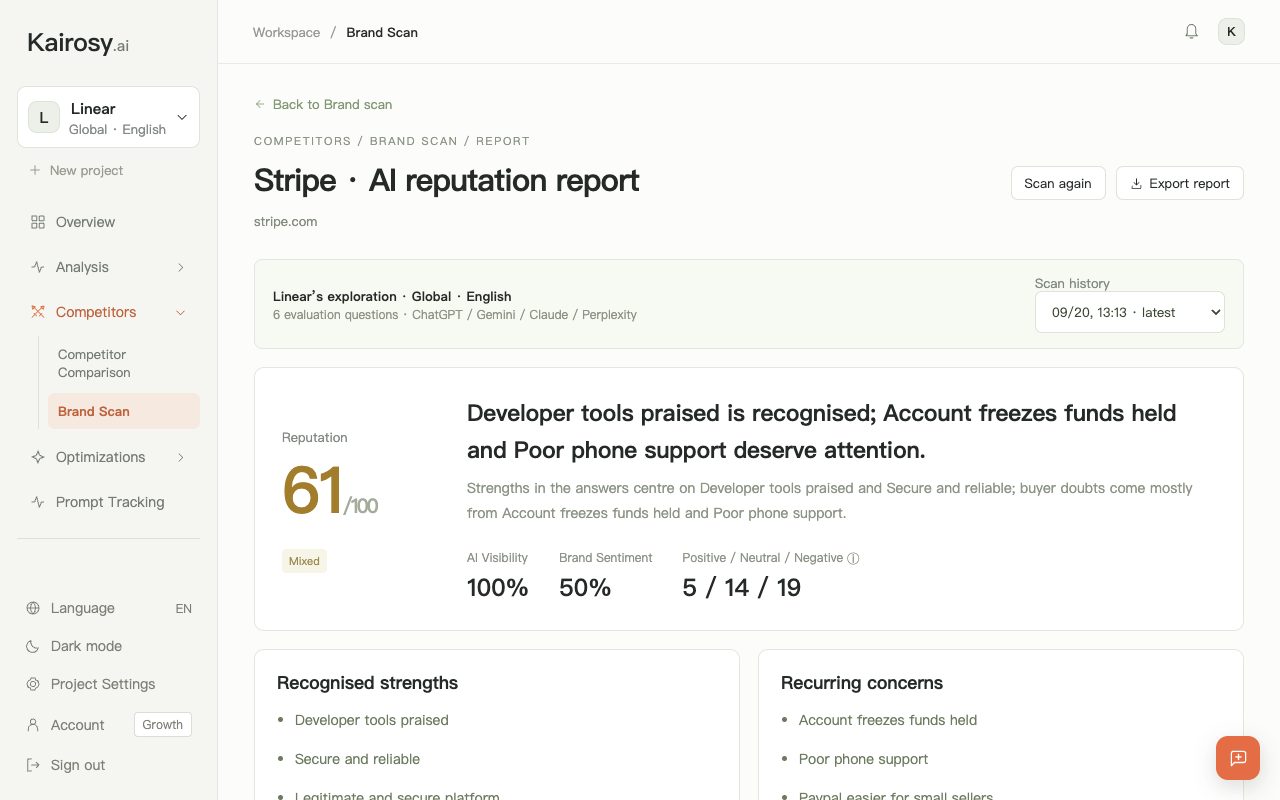1280x800 pixels.
Task: Click the Competitors crossed-arrows icon
Action: 38,312
